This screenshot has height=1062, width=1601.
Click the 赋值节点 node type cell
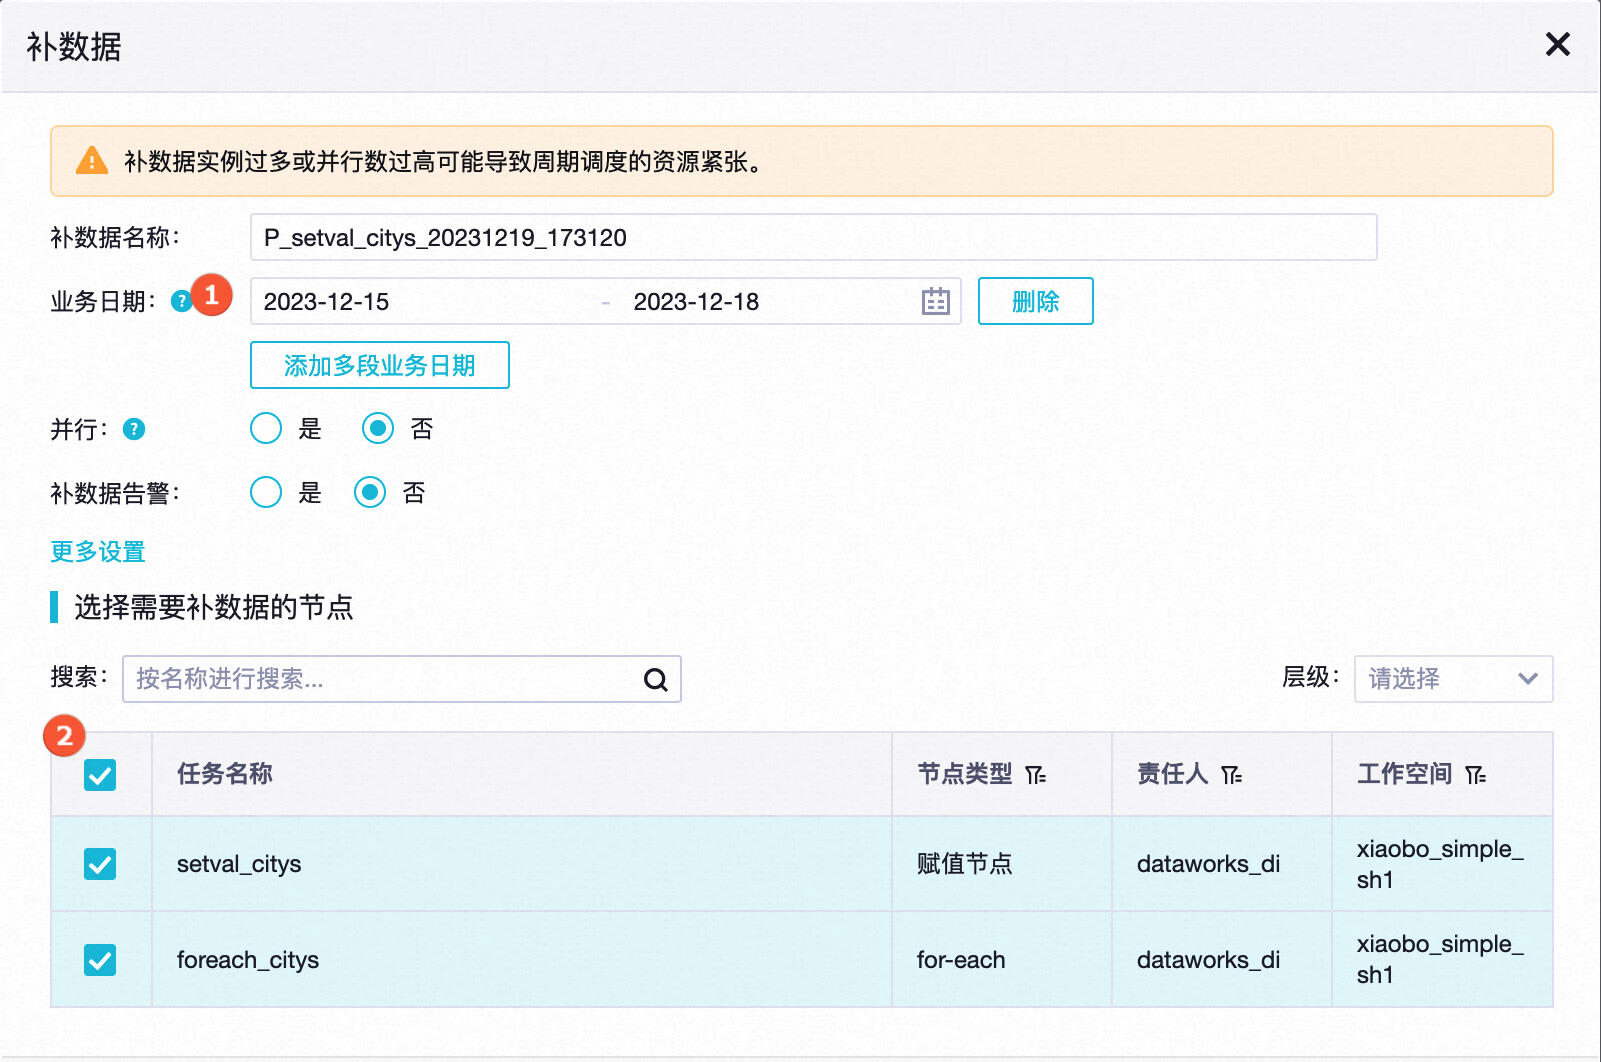(x=965, y=864)
